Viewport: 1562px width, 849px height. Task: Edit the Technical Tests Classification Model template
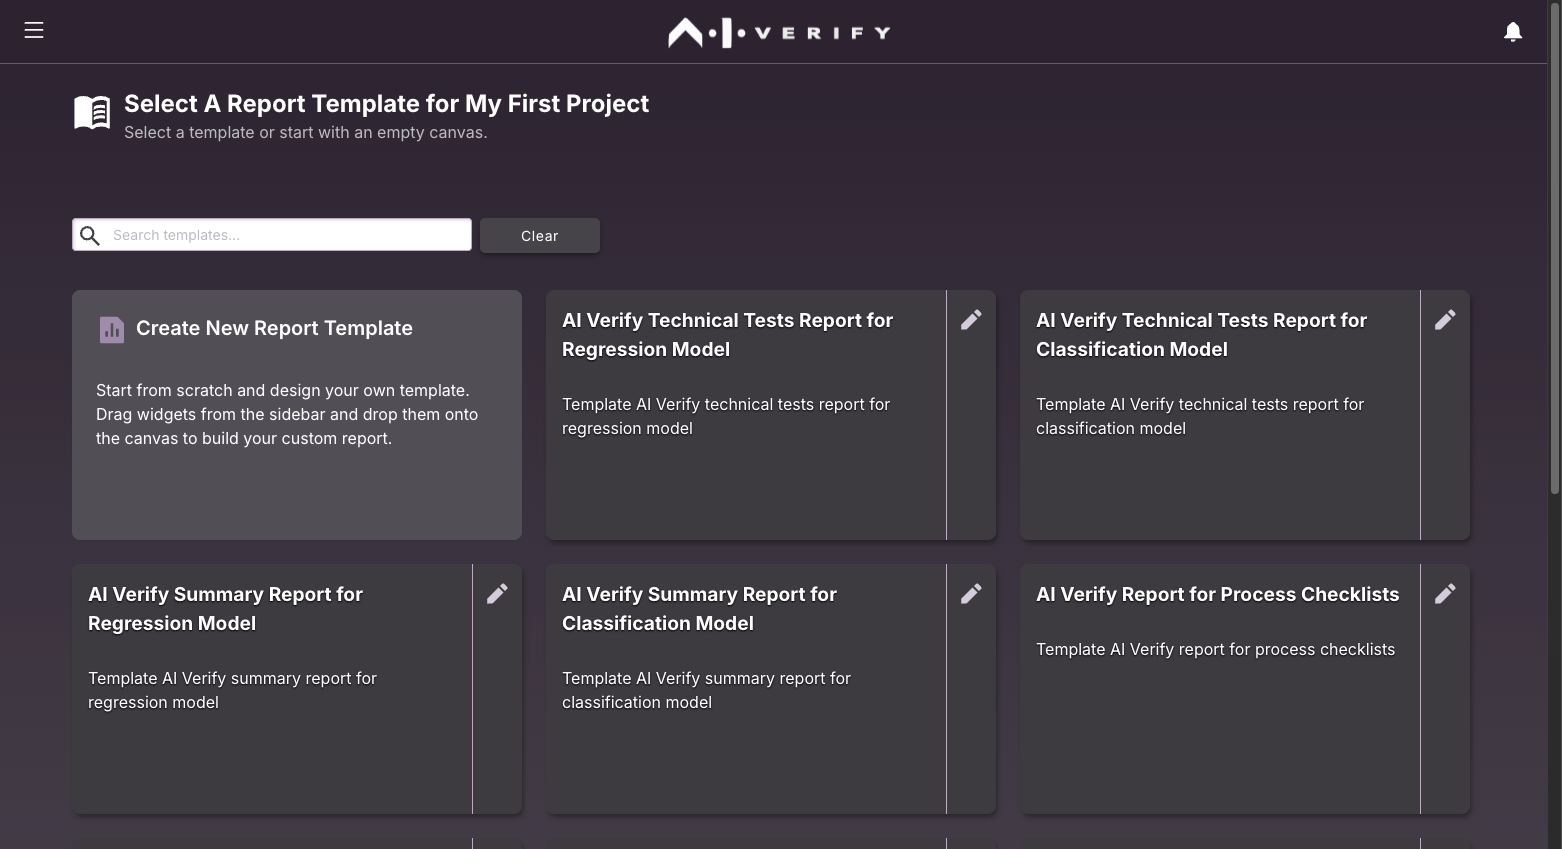[1445, 320]
